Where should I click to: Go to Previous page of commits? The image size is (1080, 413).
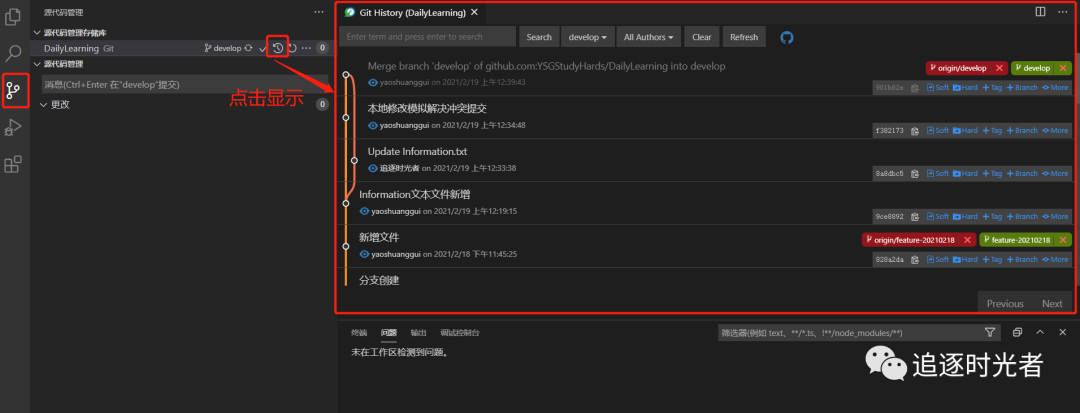1005,304
